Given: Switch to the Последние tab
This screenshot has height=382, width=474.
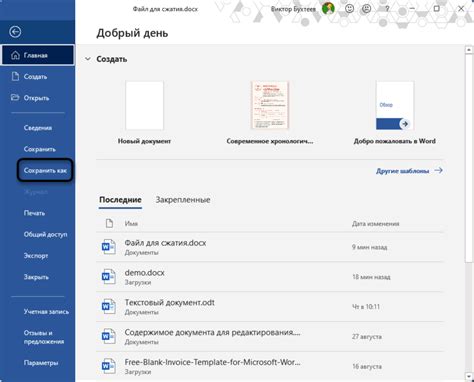Looking at the screenshot, I should 120,200.
